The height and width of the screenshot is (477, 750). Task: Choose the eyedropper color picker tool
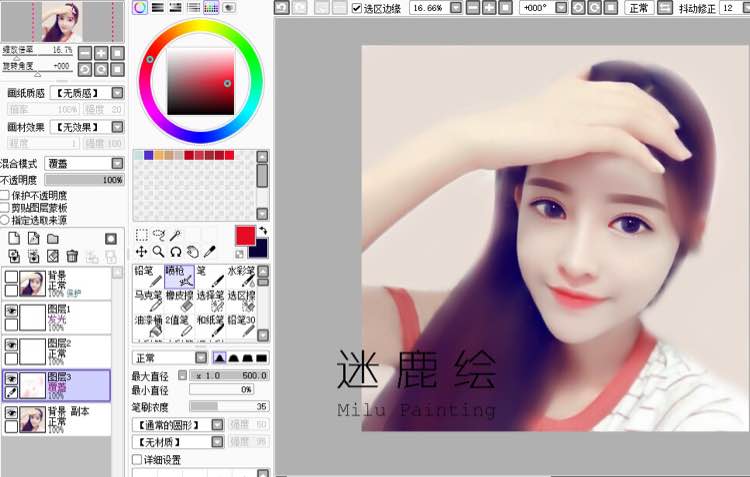coord(210,252)
